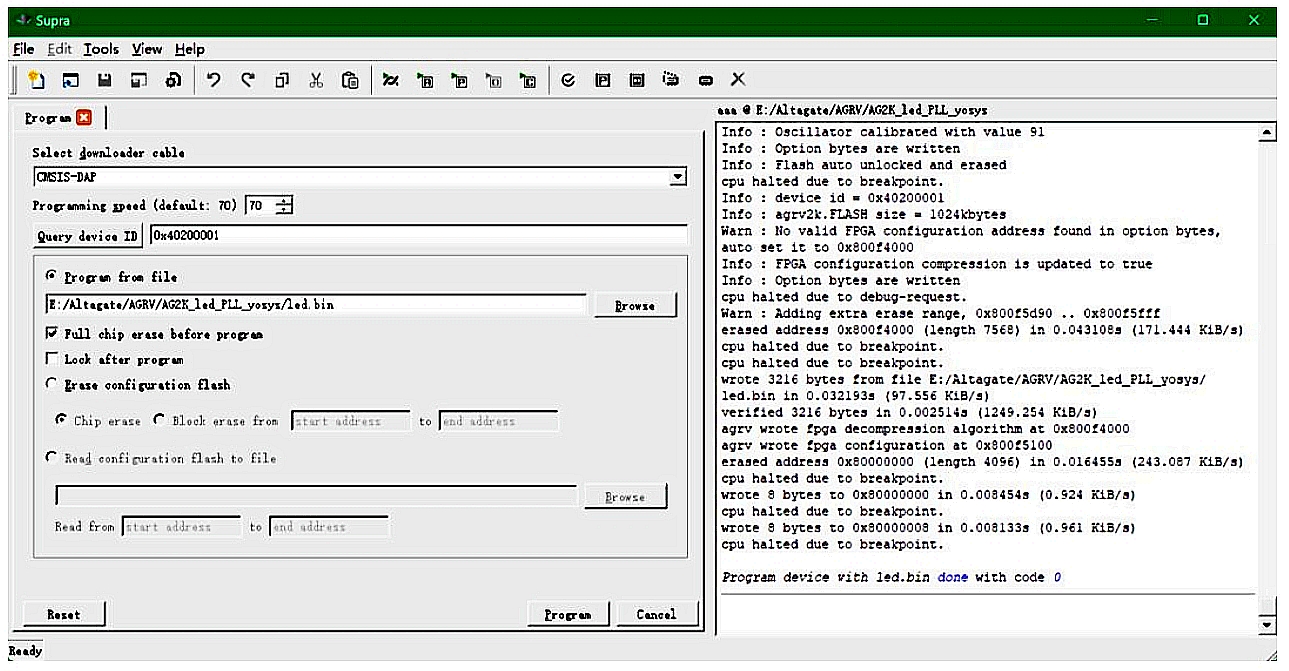Screen dimensions: 1289x671
Task: Click the 'verified 3216 bytes' log line
Action: (x=909, y=412)
